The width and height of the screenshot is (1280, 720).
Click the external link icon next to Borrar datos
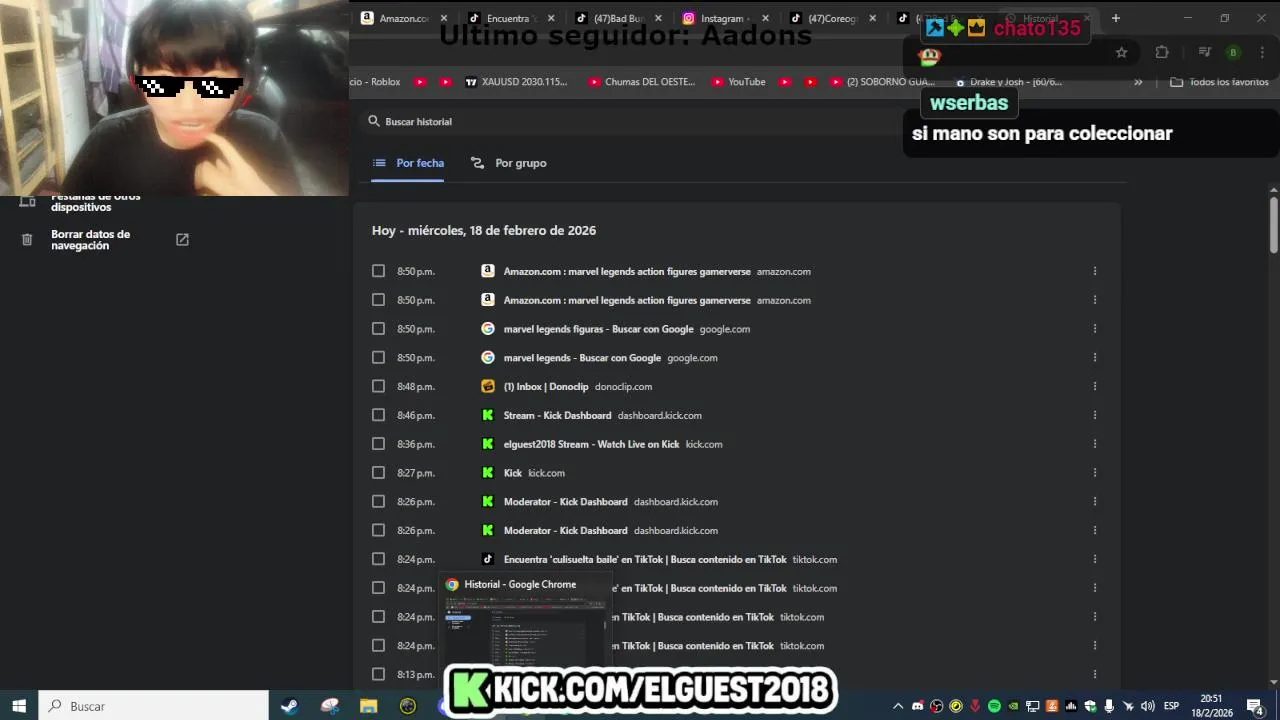(x=182, y=240)
